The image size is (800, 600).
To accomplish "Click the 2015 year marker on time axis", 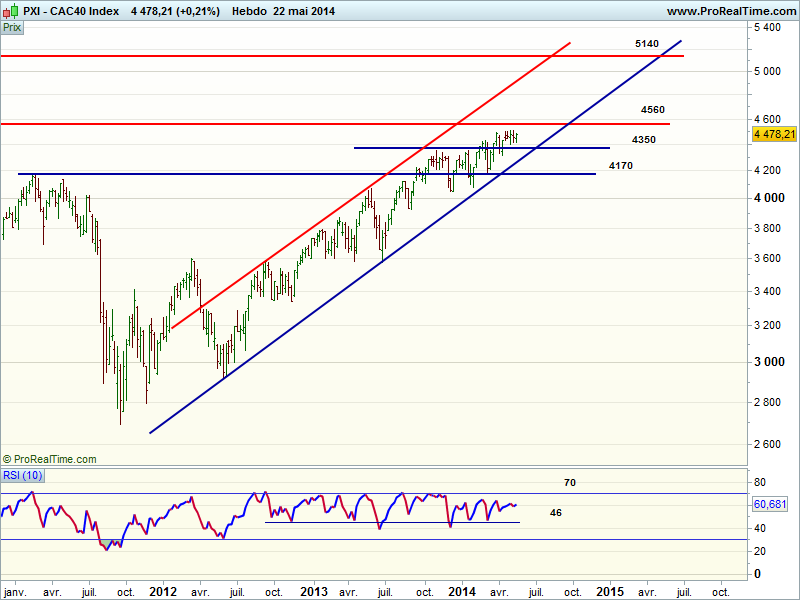I will coord(609,591).
